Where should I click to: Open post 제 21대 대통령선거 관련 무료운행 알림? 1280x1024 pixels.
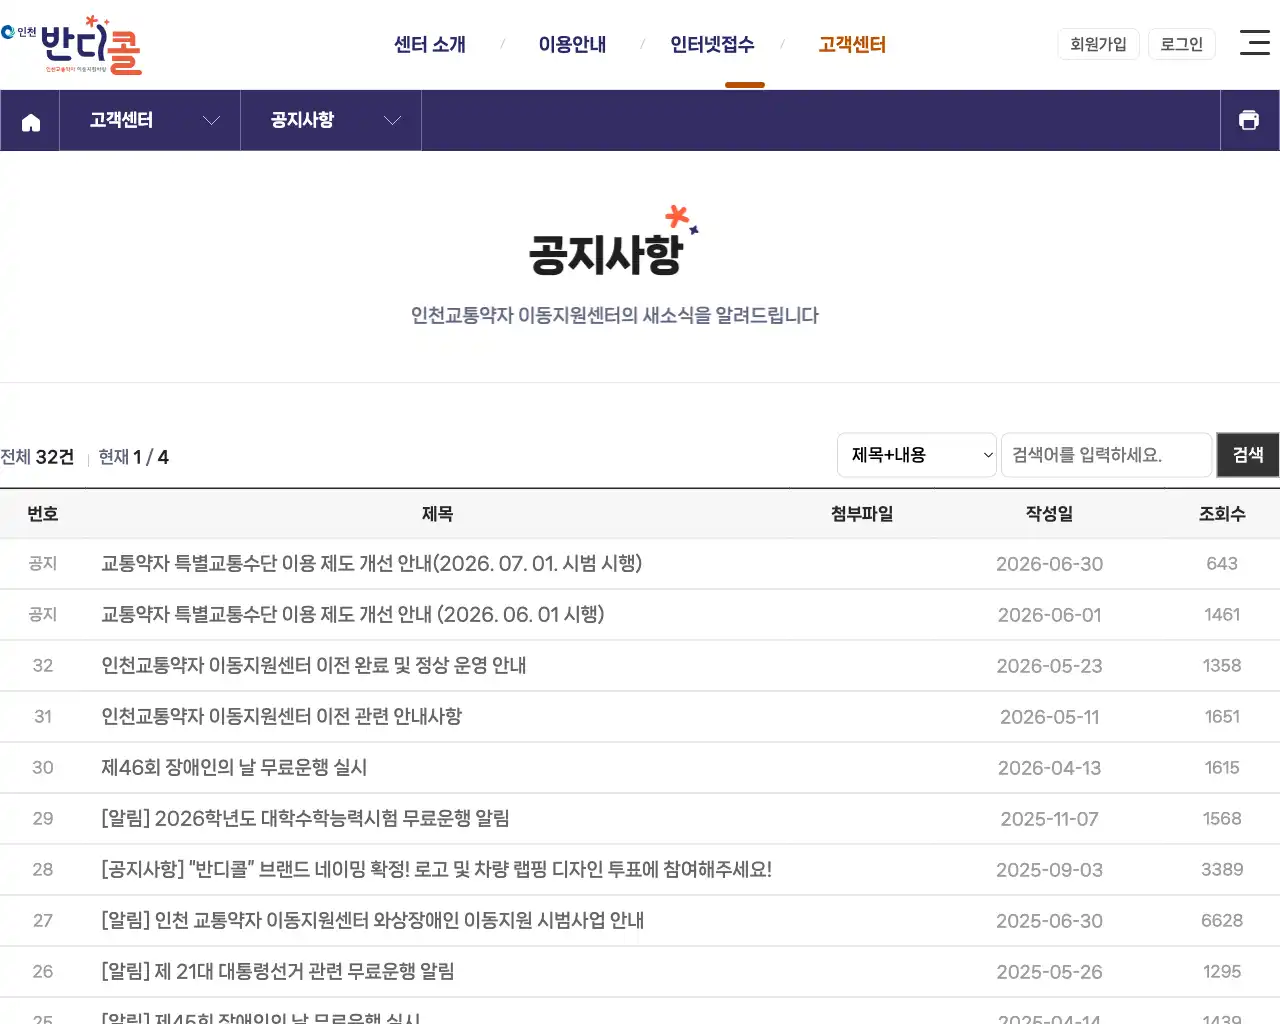(x=278, y=971)
